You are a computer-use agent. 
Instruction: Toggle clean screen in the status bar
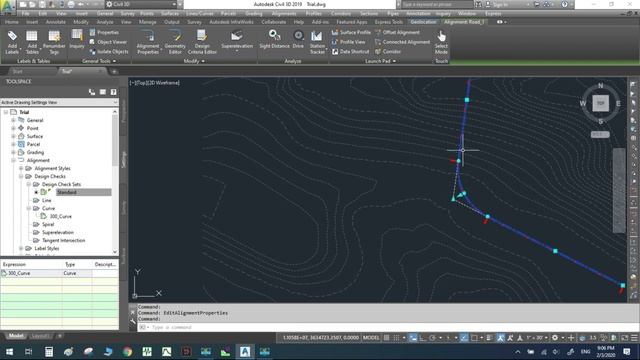[625, 338]
